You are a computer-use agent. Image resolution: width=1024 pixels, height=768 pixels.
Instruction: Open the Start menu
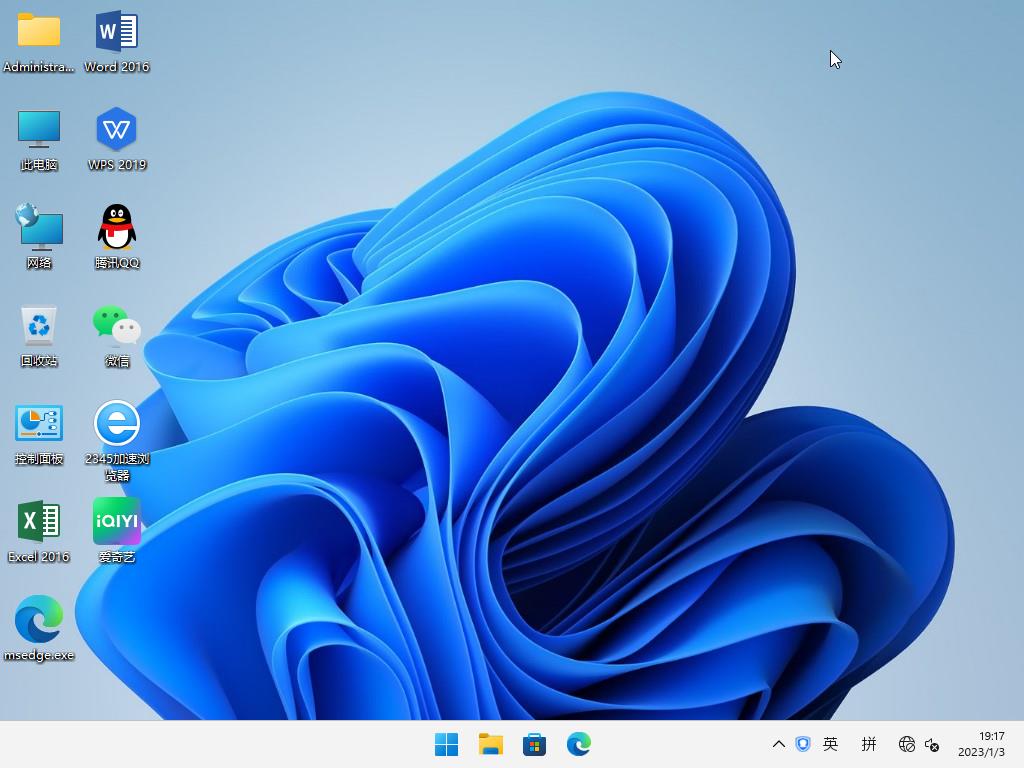(x=446, y=745)
